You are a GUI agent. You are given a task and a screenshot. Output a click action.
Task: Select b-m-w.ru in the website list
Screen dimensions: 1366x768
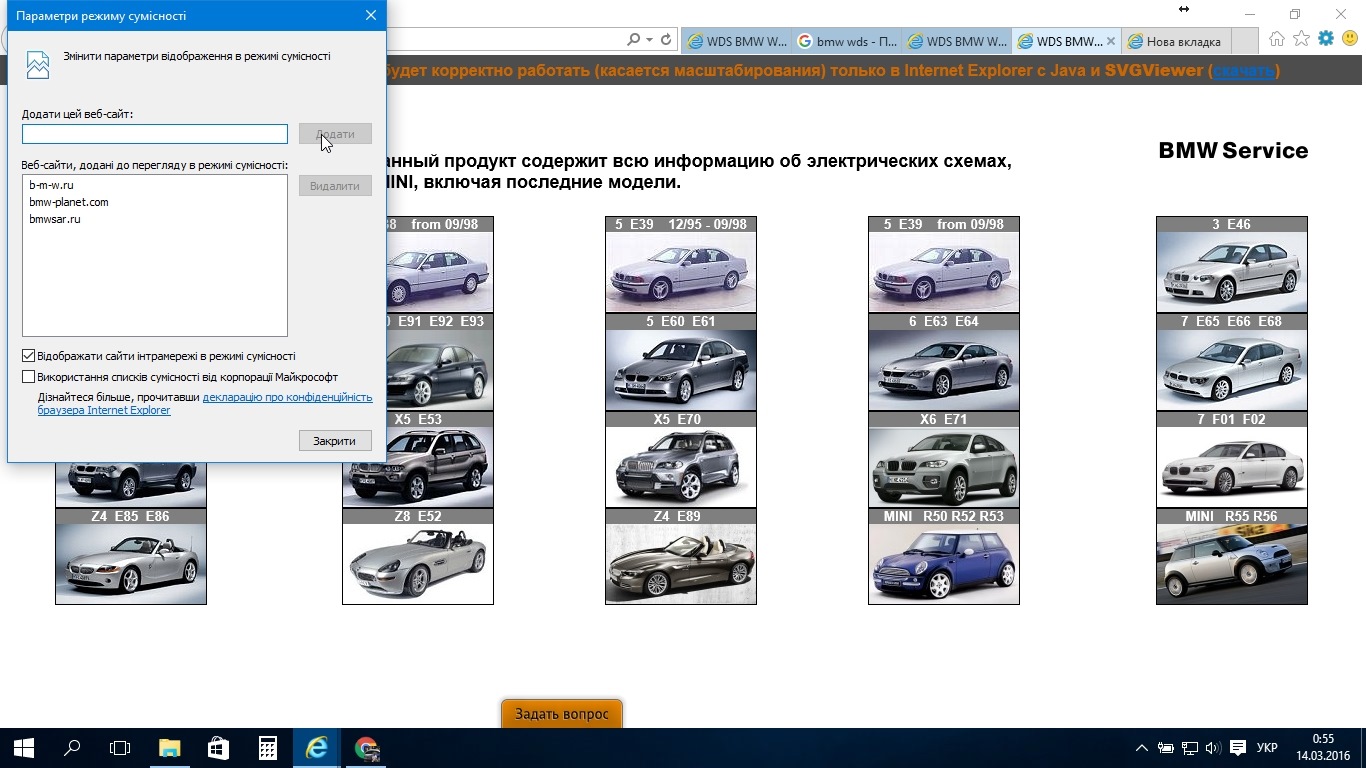pos(51,185)
